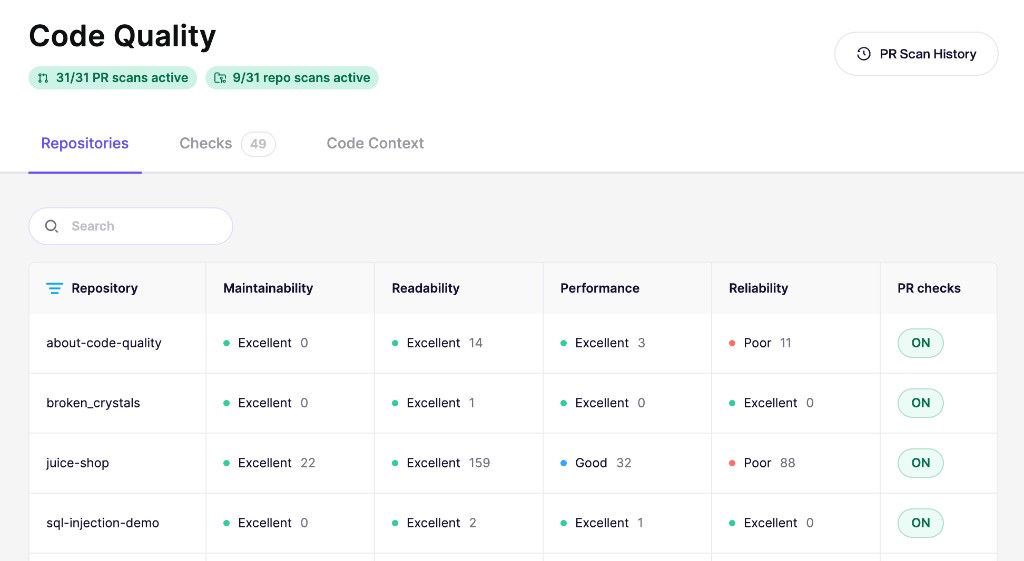Click the Readability column header
Viewport: 1024px width, 561px height.
[x=426, y=288]
